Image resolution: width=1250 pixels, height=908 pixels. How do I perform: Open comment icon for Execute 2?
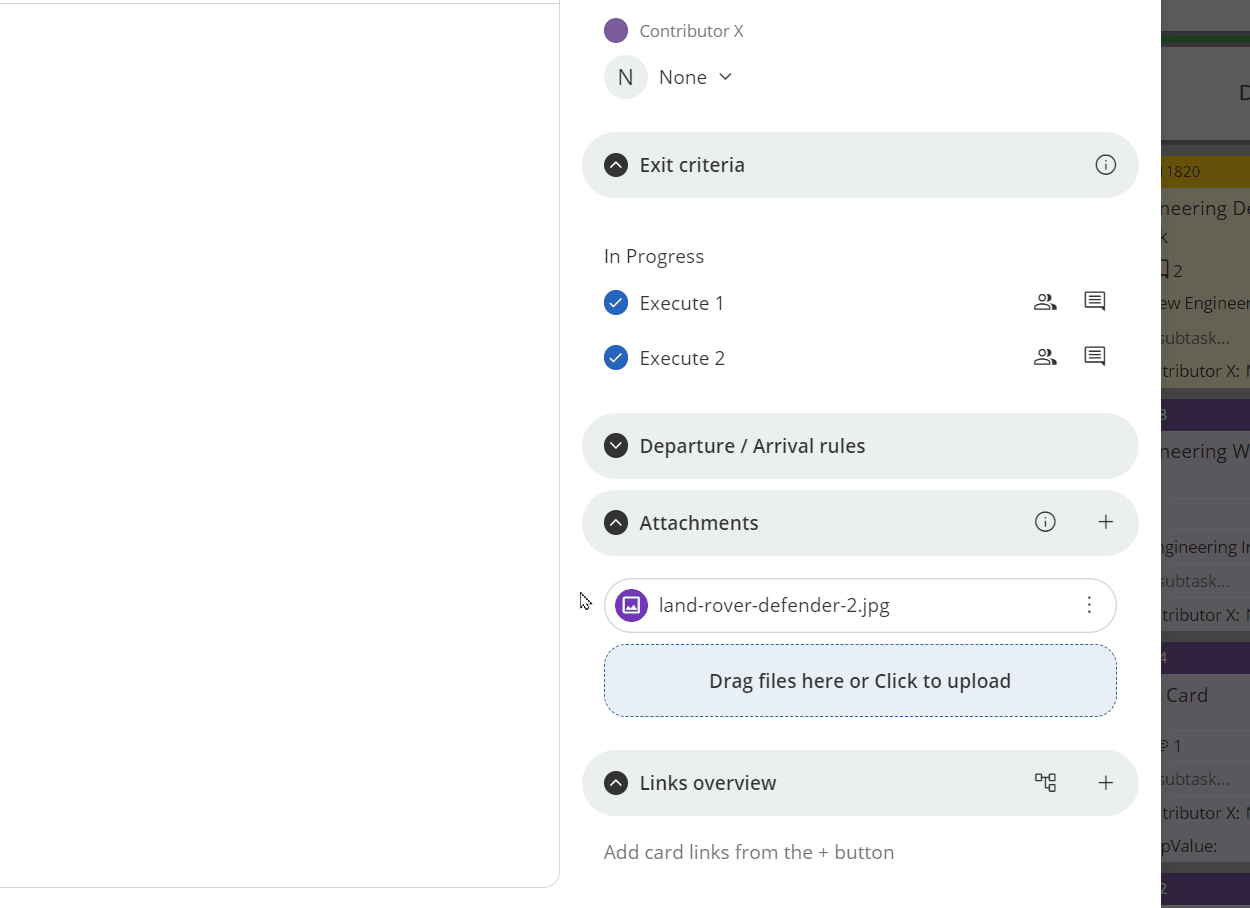point(1095,357)
